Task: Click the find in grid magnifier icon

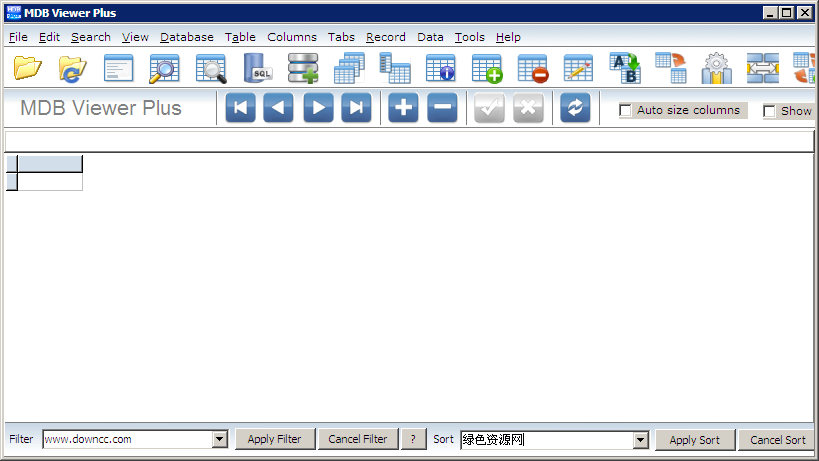Action: (x=211, y=68)
